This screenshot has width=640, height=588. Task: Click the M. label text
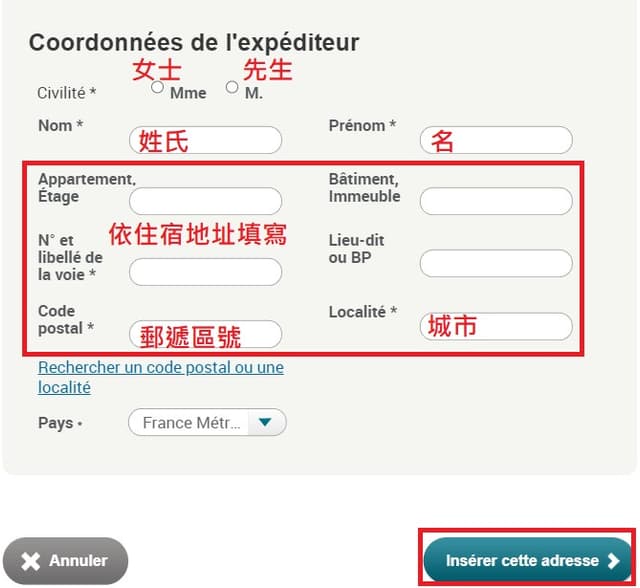tap(253, 93)
